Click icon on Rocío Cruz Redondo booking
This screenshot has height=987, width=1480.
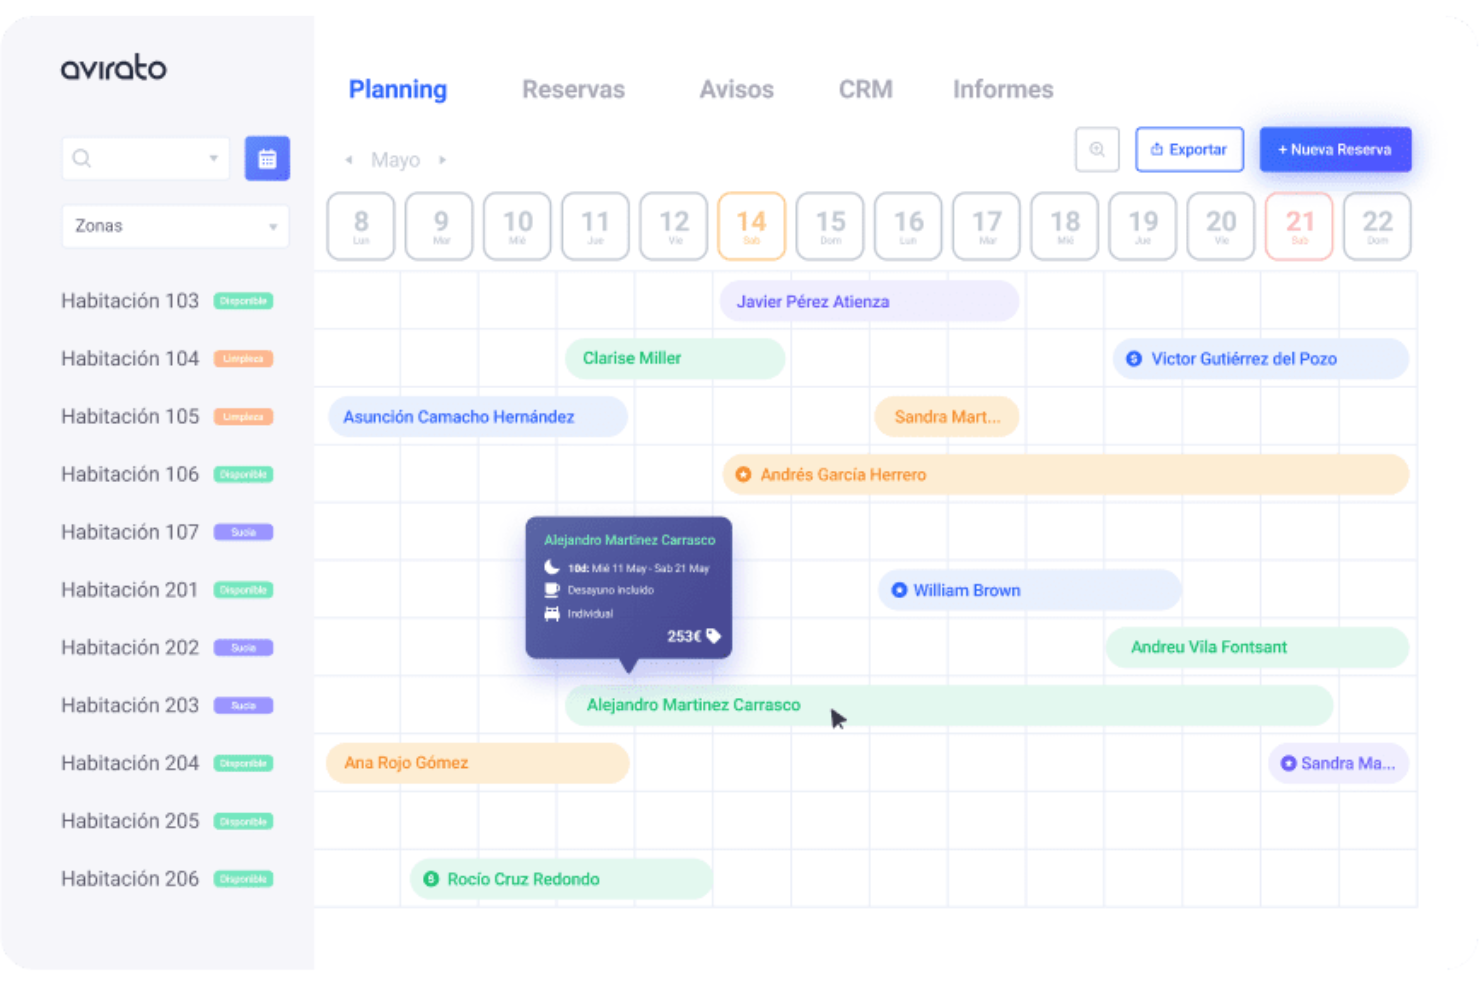(x=431, y=879)
